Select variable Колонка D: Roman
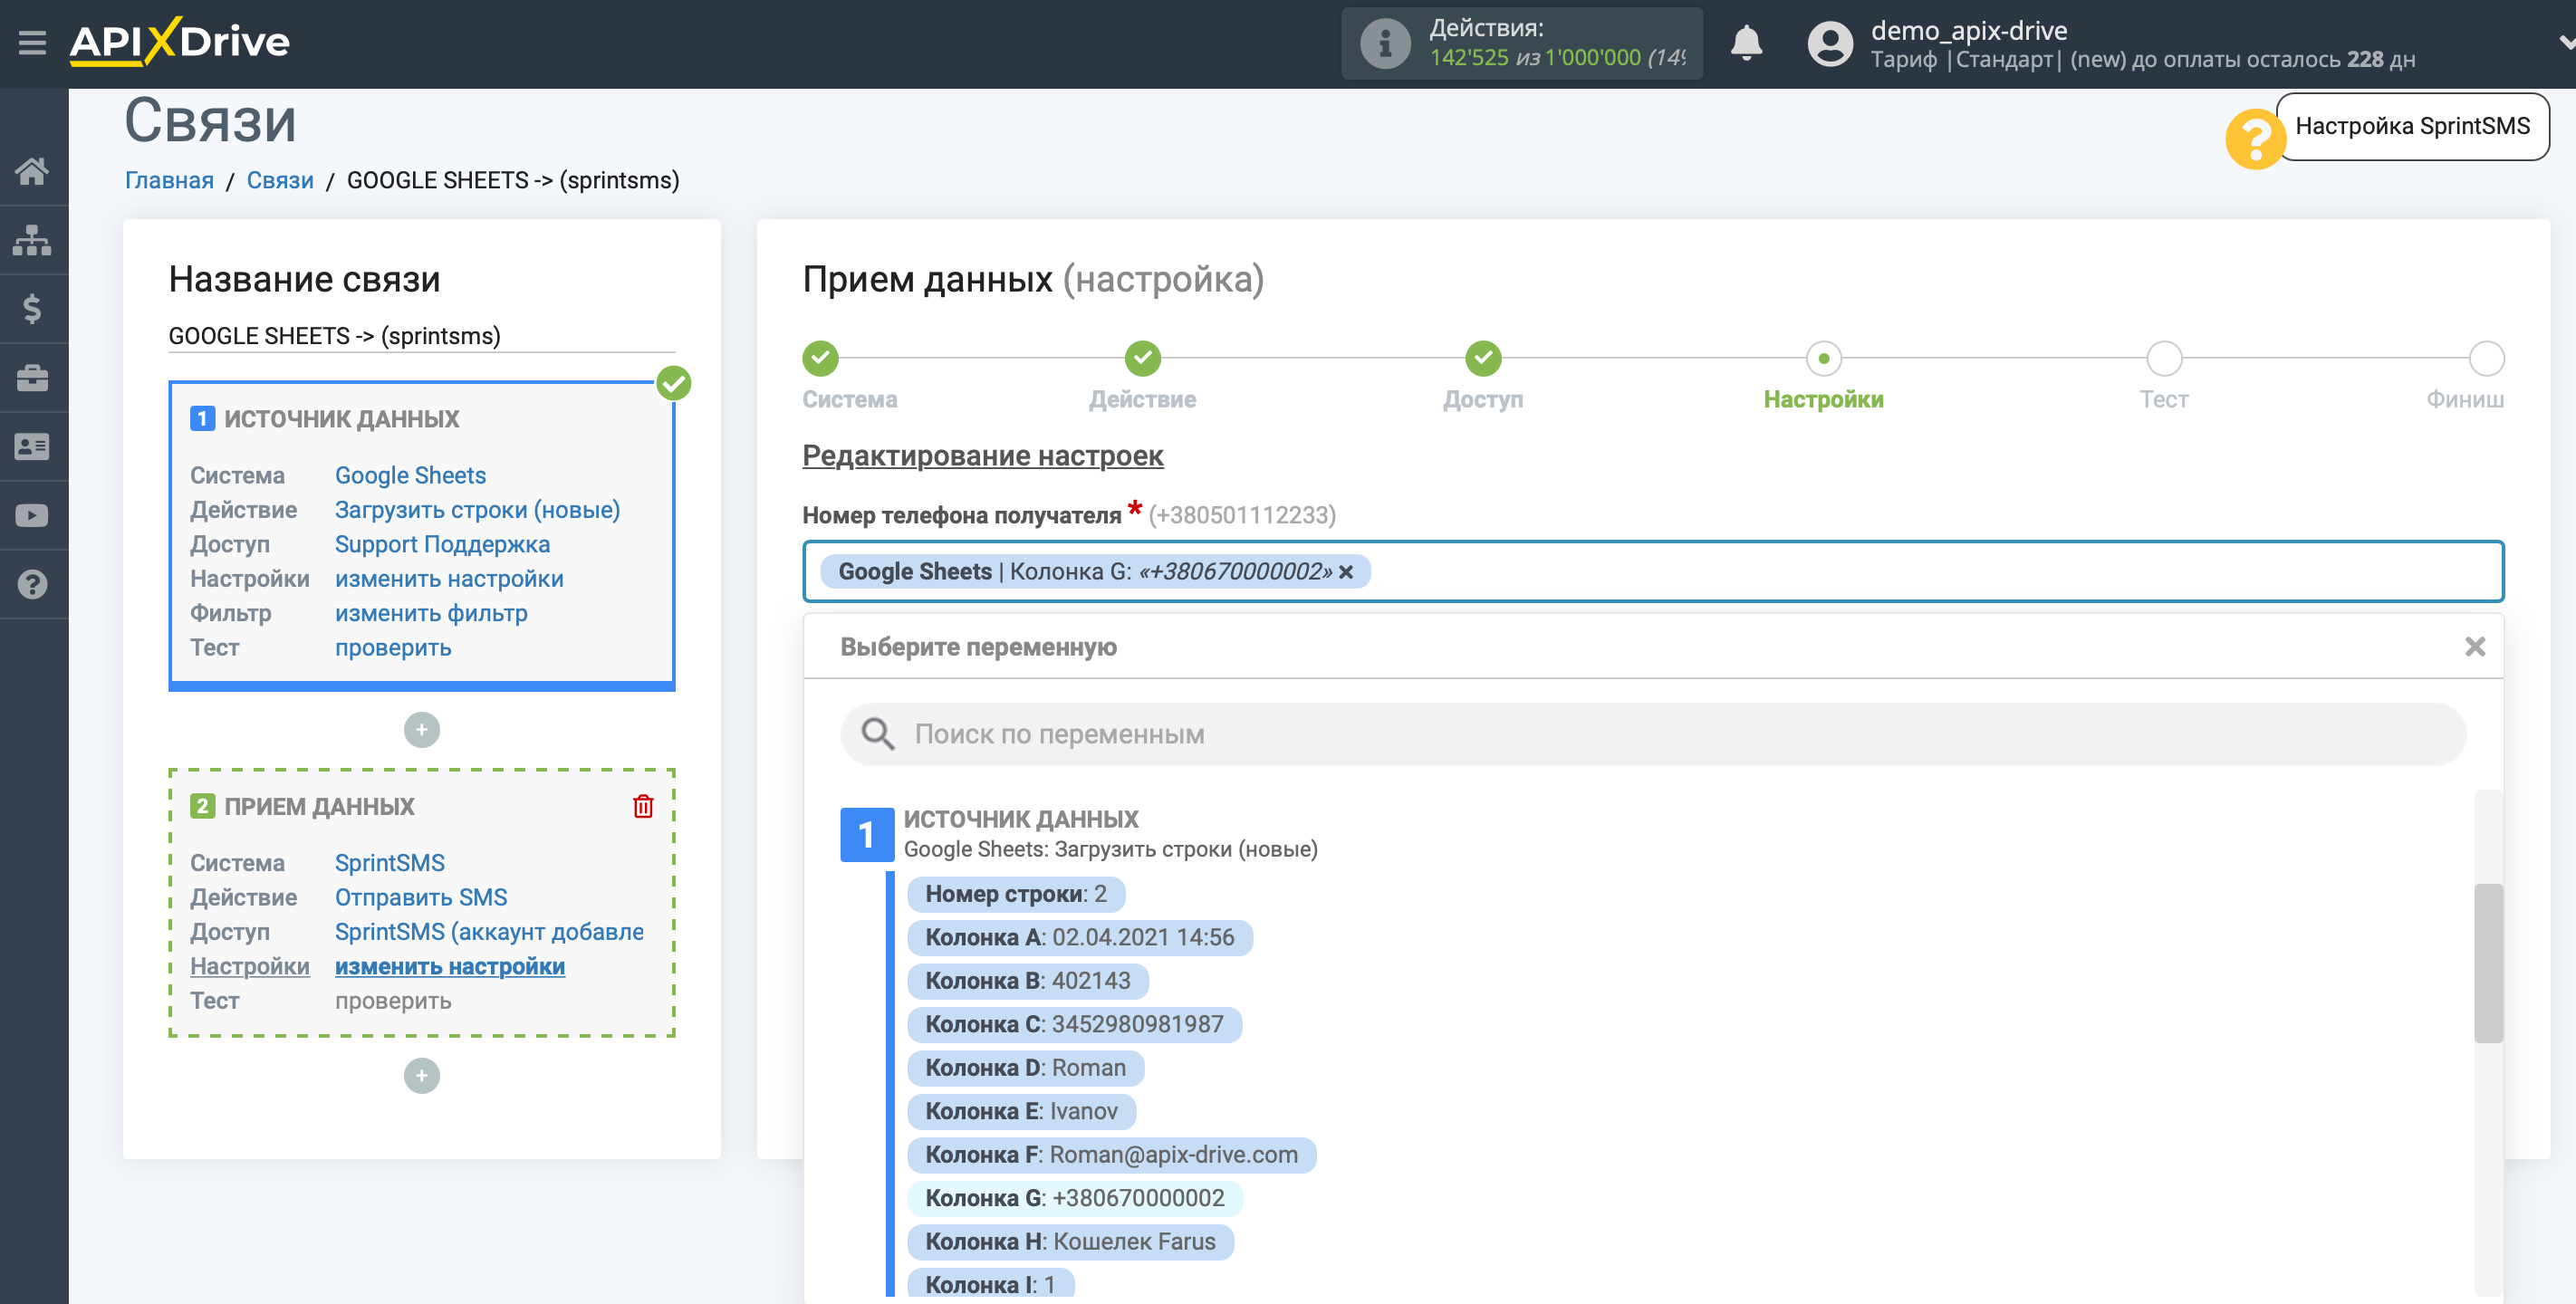This screenshot has width=2576, height=1304. coord(1025,1068)
